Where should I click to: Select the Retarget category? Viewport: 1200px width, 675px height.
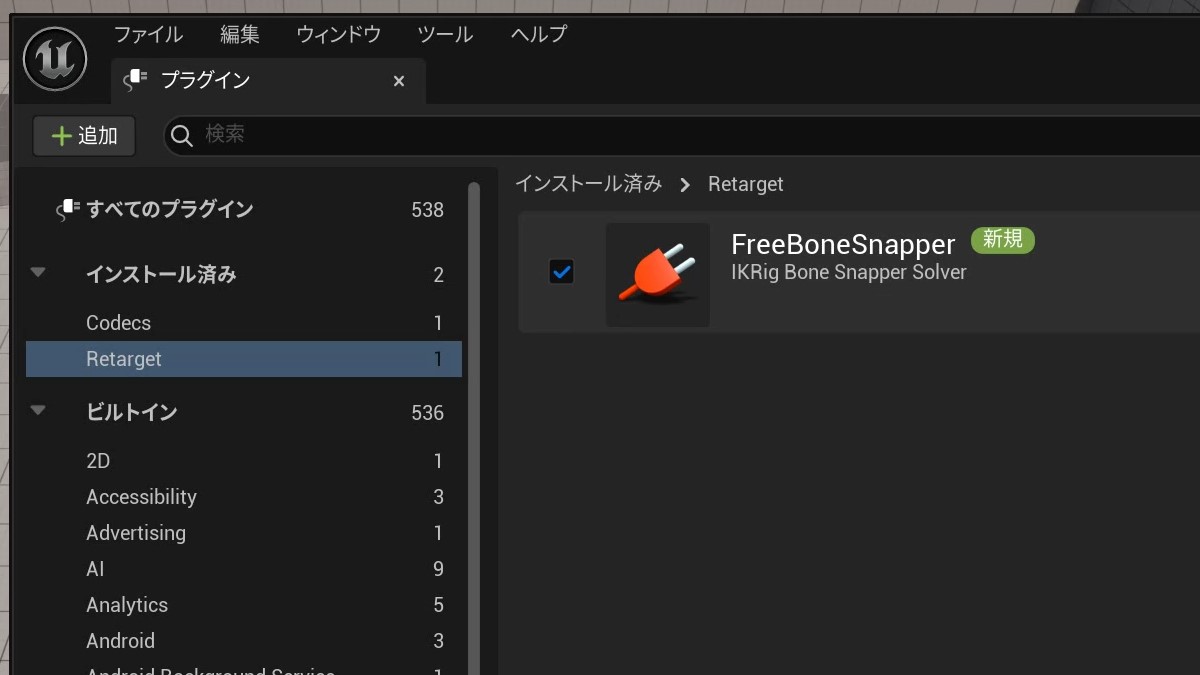tap(244, 359)
